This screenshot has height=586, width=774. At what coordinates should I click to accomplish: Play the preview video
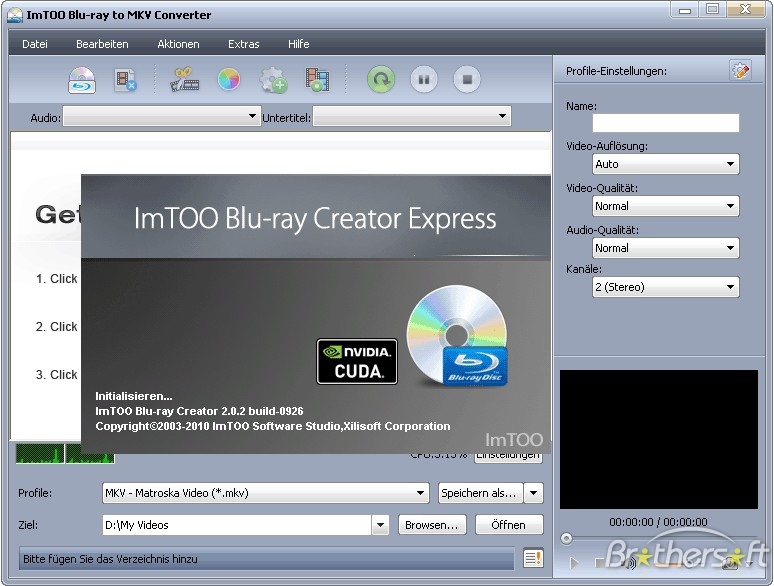tap(574, 563)
